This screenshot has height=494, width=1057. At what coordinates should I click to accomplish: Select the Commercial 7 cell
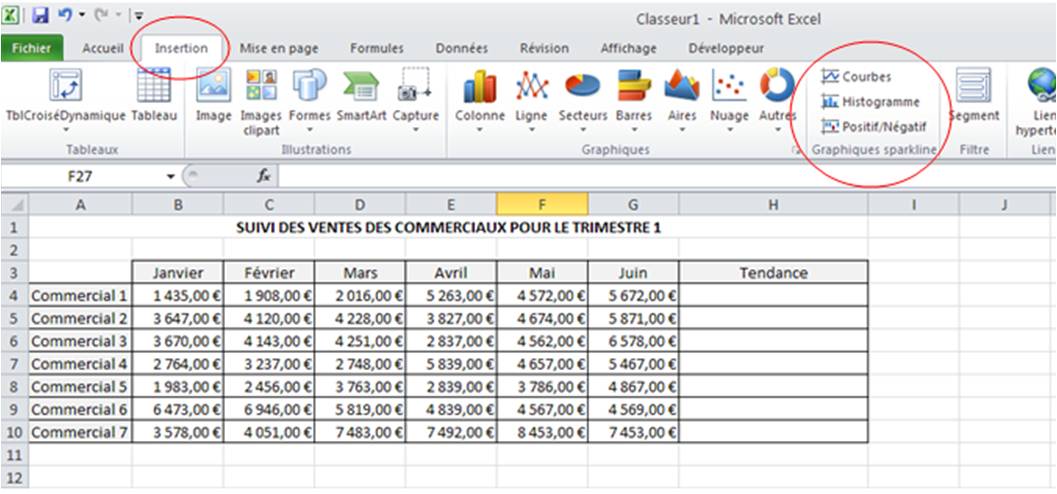click(x=80, y=431)
